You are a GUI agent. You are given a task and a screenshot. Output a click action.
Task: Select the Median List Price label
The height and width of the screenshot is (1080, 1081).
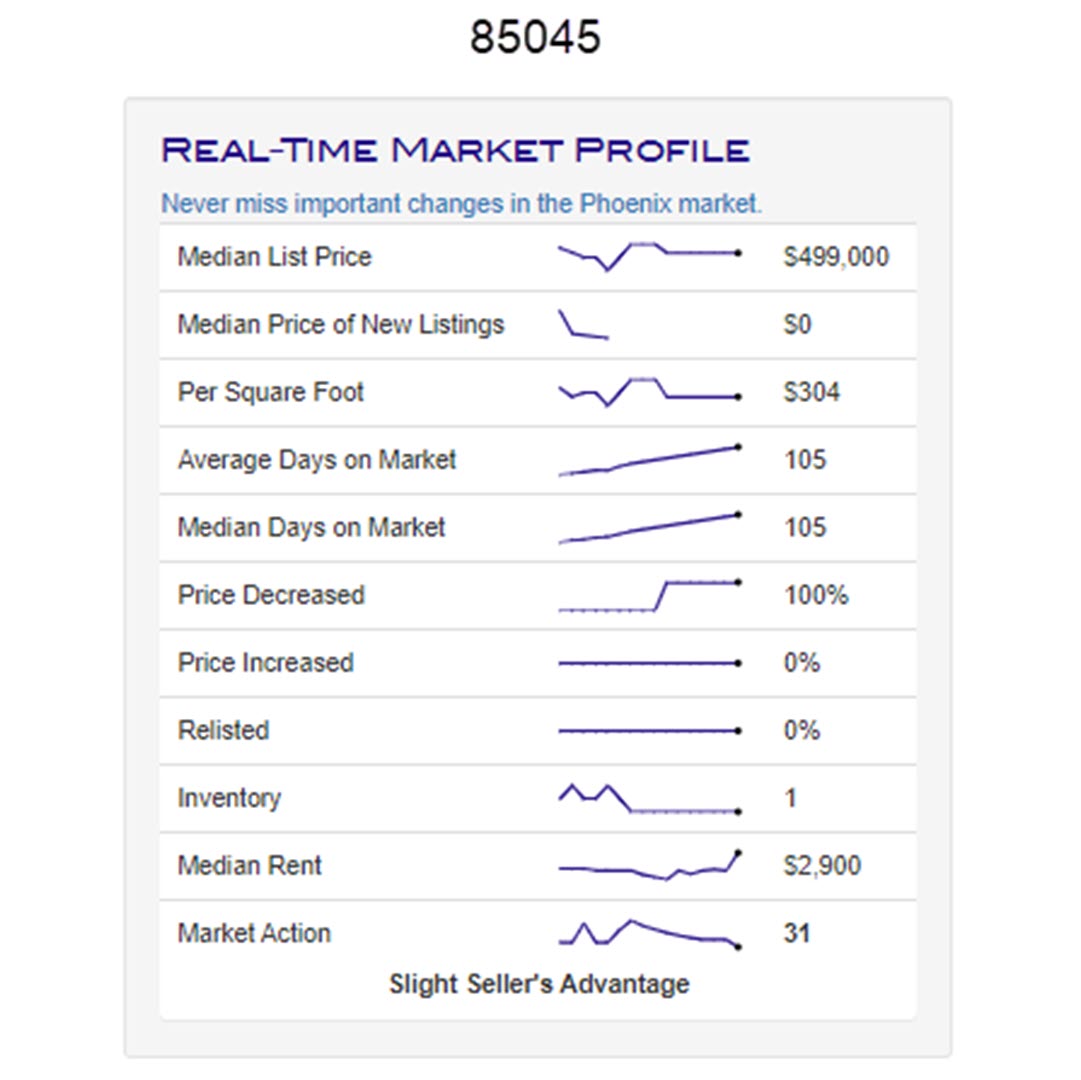pos(274,257)
